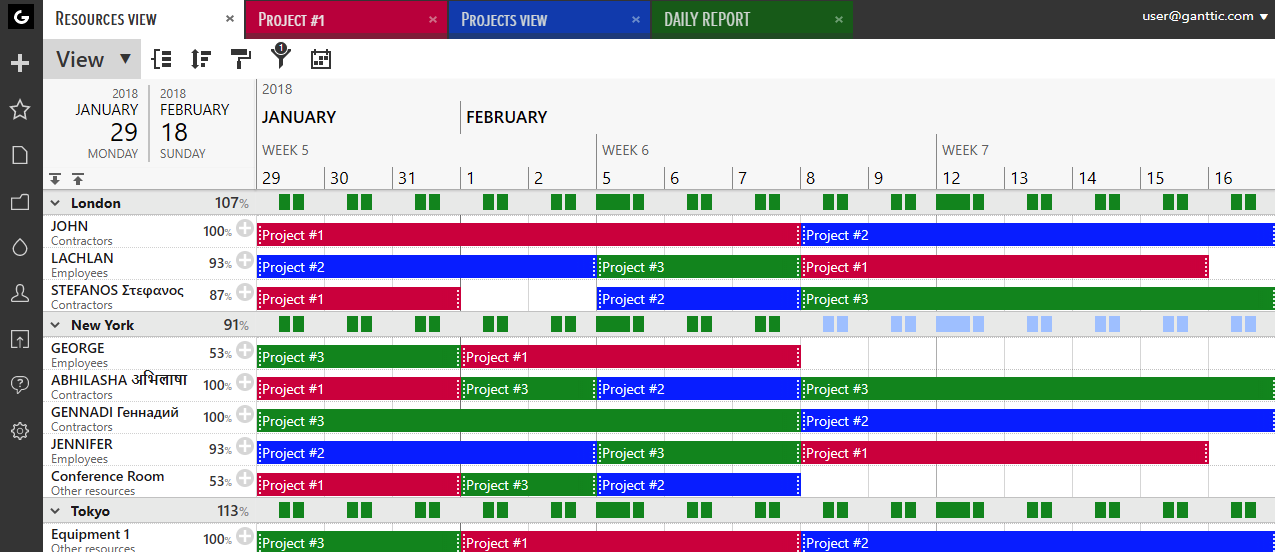This screenshot has height=552, width=1275.
Task: Click the sort resources toolbar icon
Action: coord(201,59)
